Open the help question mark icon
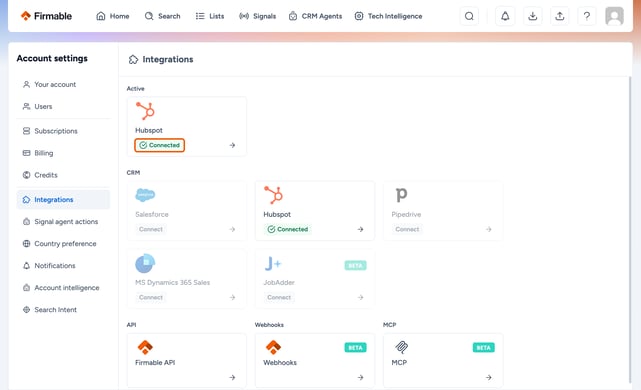 click(x=587, y=16)
